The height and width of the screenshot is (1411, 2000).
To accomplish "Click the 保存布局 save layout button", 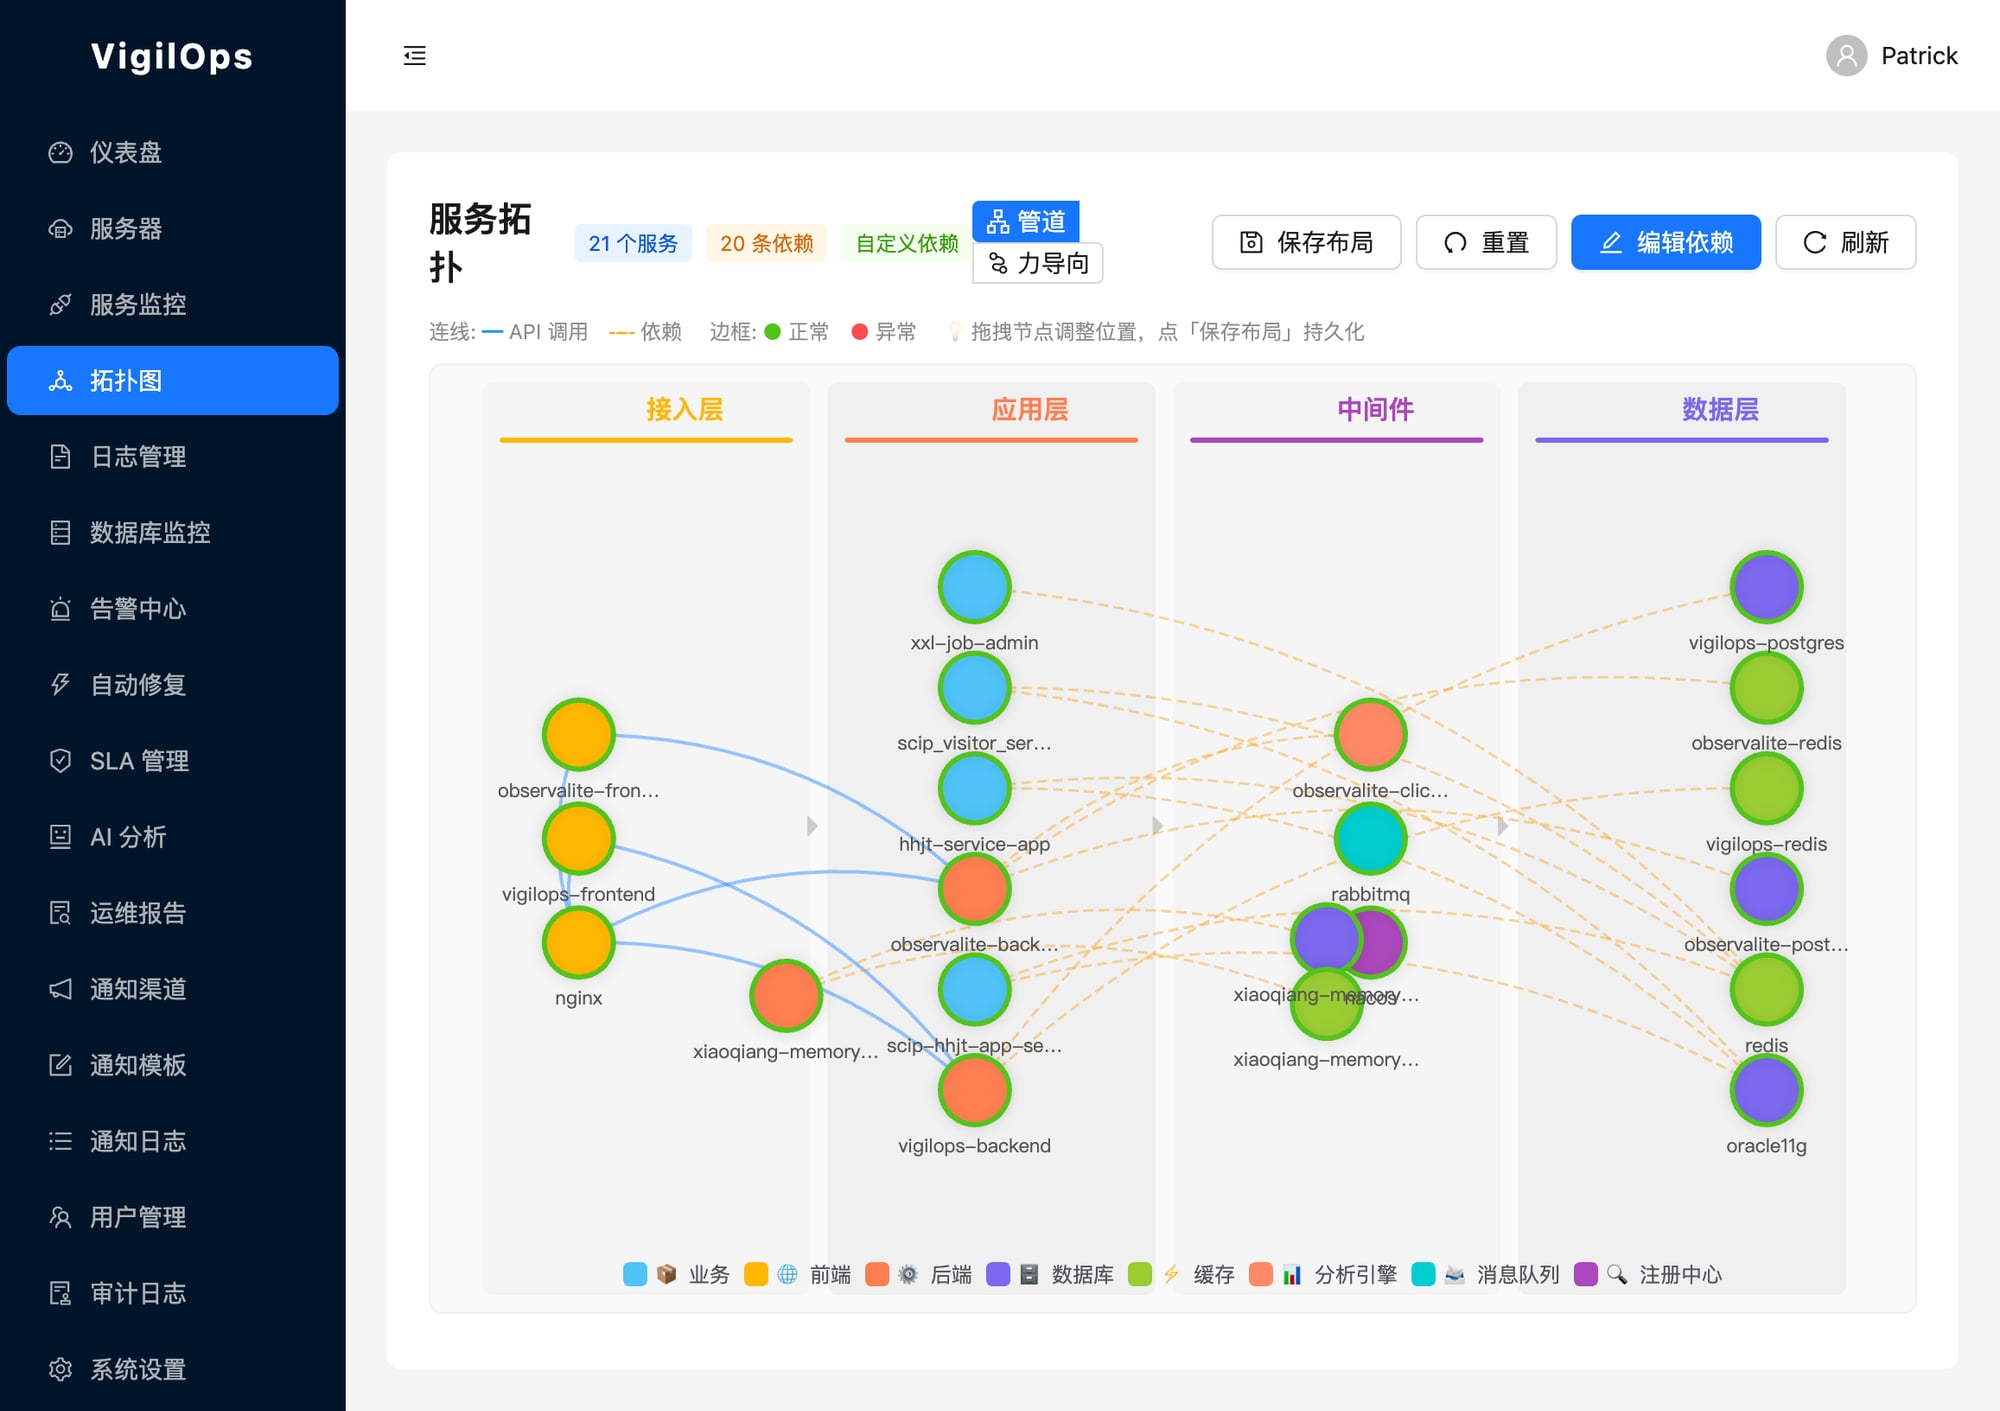I will click(x=1305, y=242).
